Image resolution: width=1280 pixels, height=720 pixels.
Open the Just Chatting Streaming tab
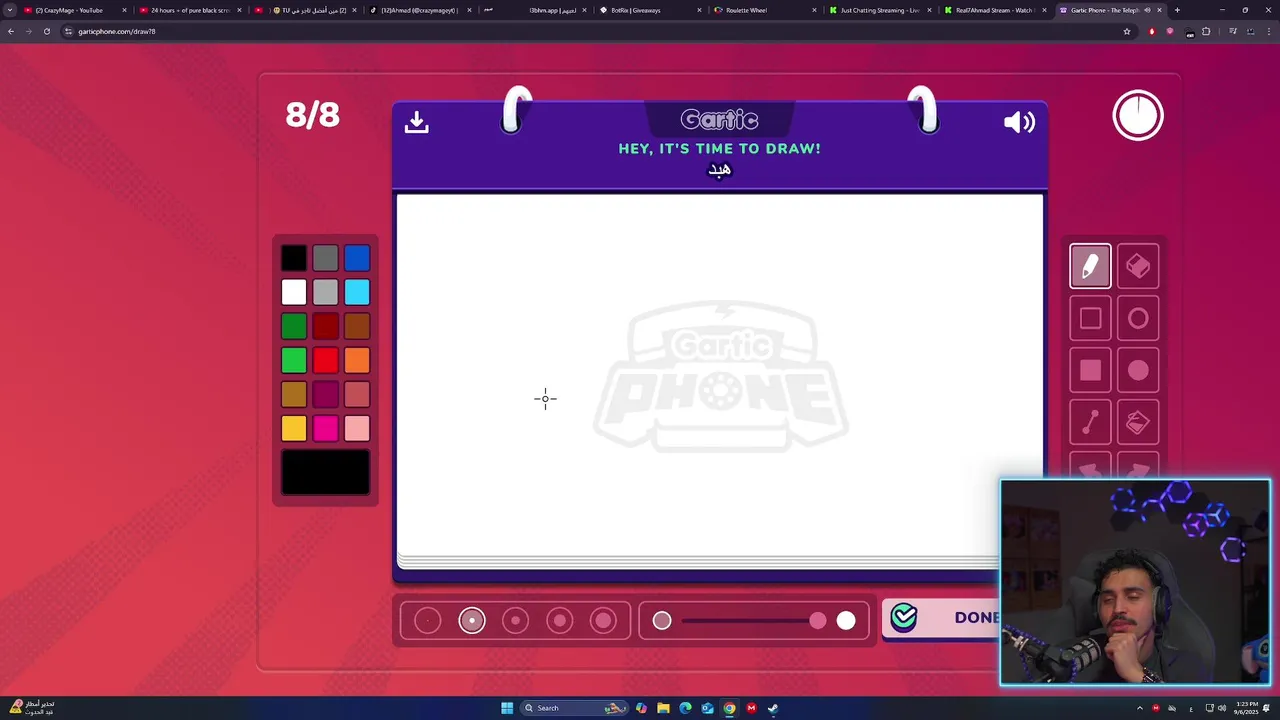click(880, 10)
